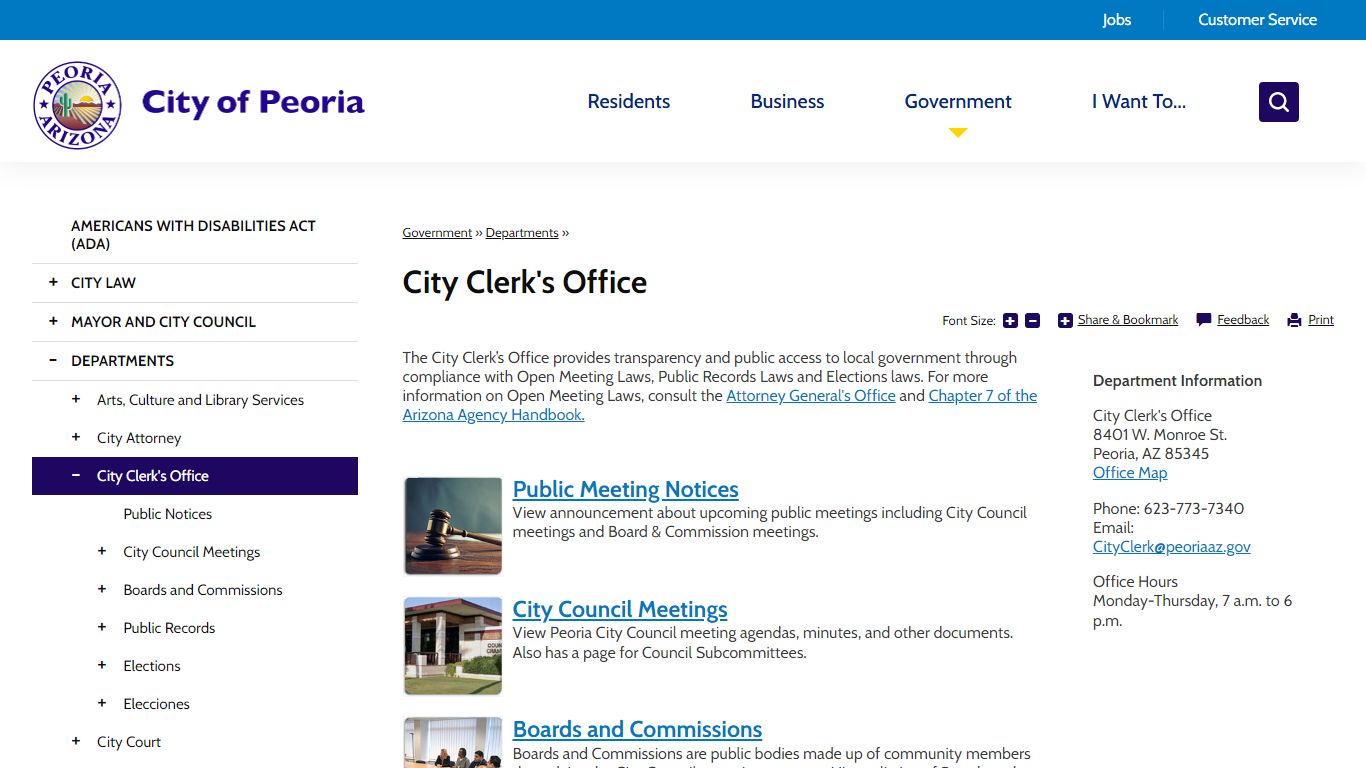
Task: Collapse the Departments section
Action: 53,361
